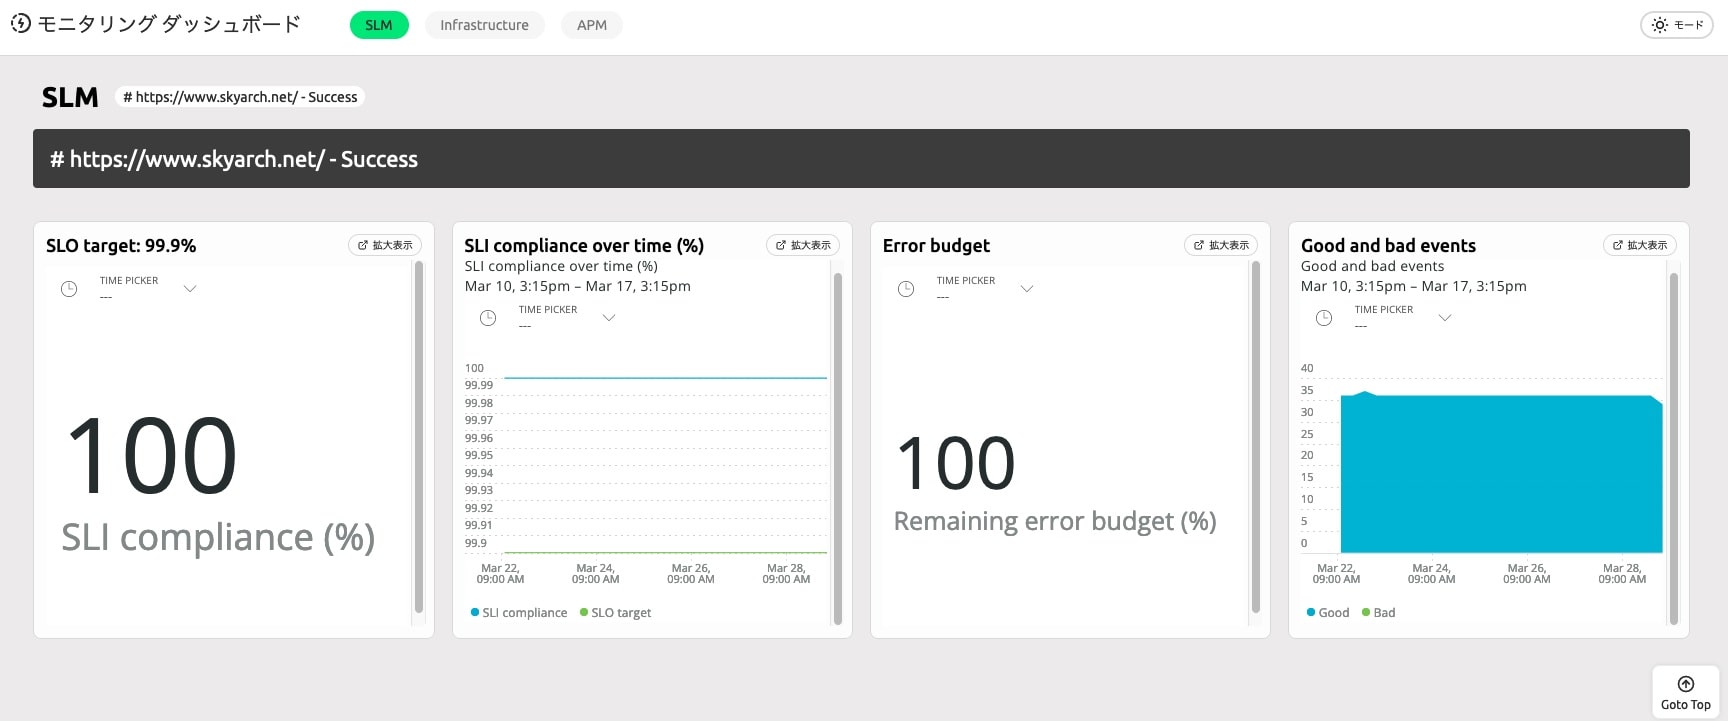Toggle the Good legend series
This screenshot has height=721, width=1728.
click(x=1328, y=613)
